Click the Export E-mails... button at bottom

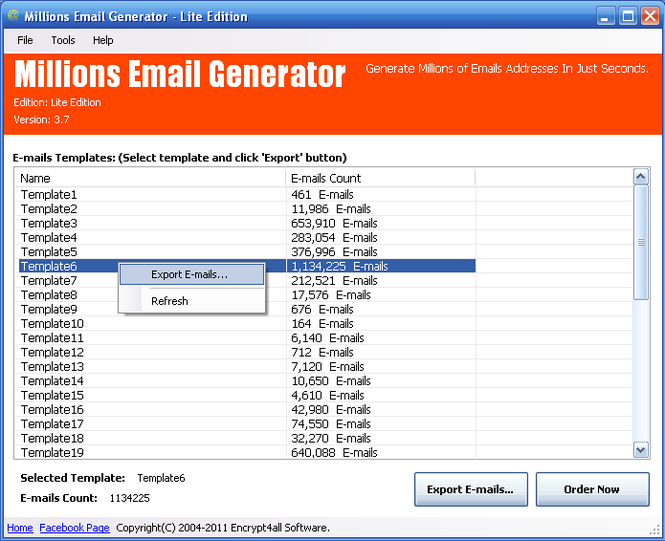(471, 489)
